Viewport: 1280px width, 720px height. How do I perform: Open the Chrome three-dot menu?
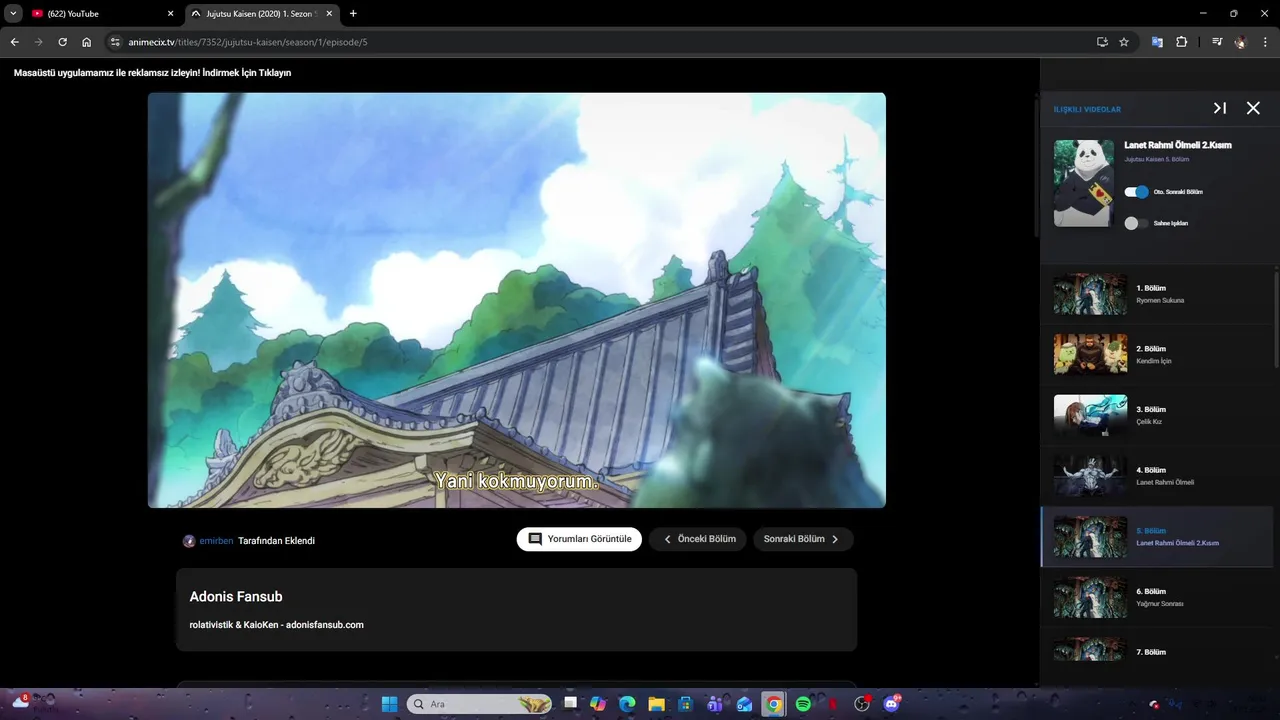click(x=1265, y=42)
